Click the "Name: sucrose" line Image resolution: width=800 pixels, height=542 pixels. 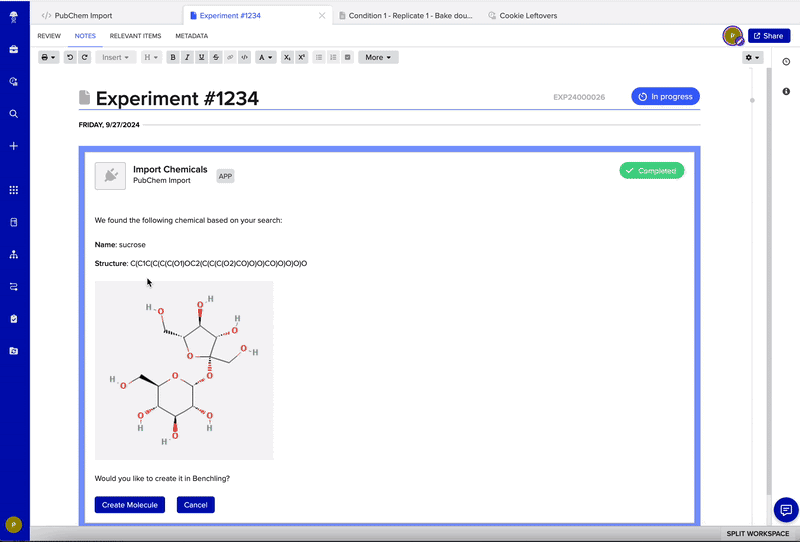[x=120, y=244]
